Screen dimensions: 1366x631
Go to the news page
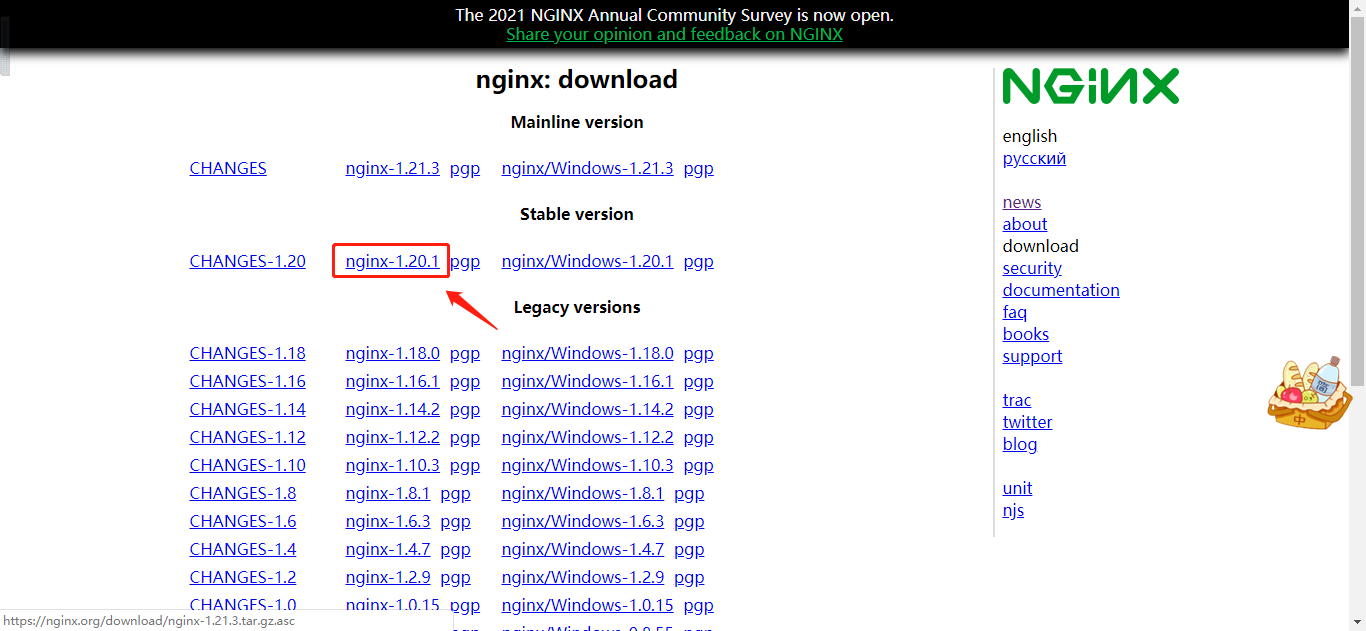click(1022, 202)
